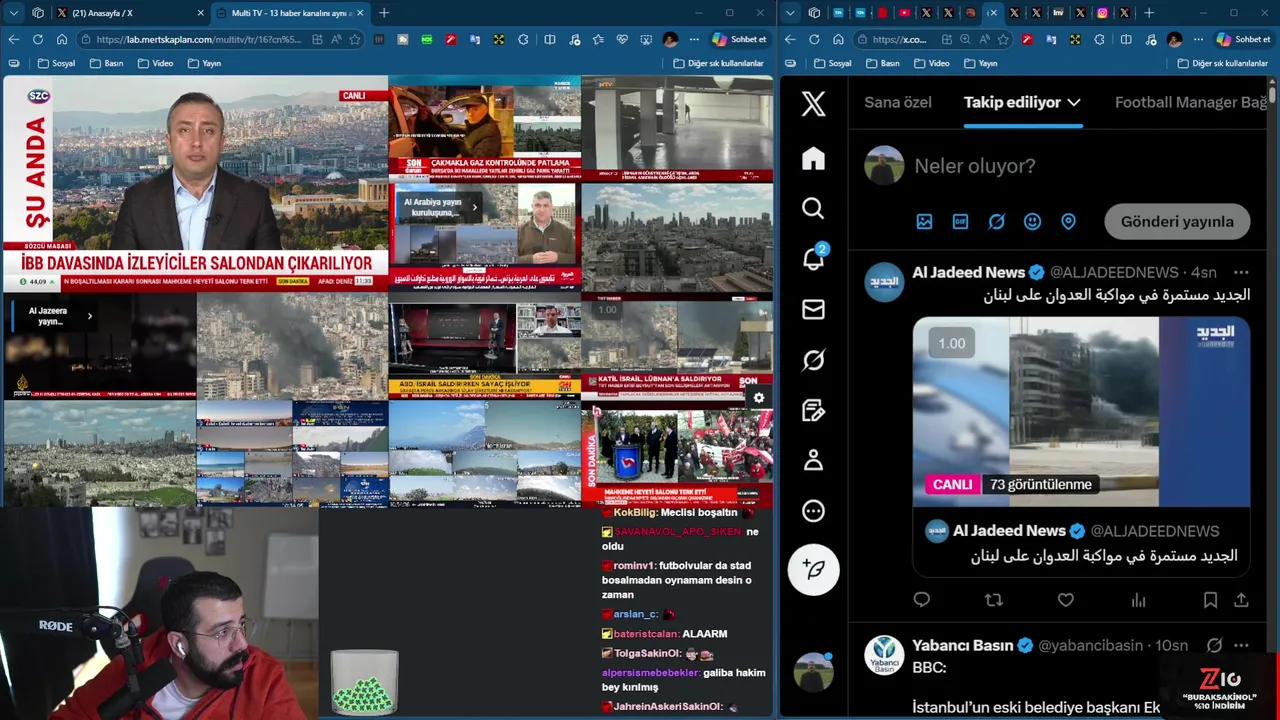1280x720 pixels.
Task: Favorite the x.com page star
Action: point(1004,39)
